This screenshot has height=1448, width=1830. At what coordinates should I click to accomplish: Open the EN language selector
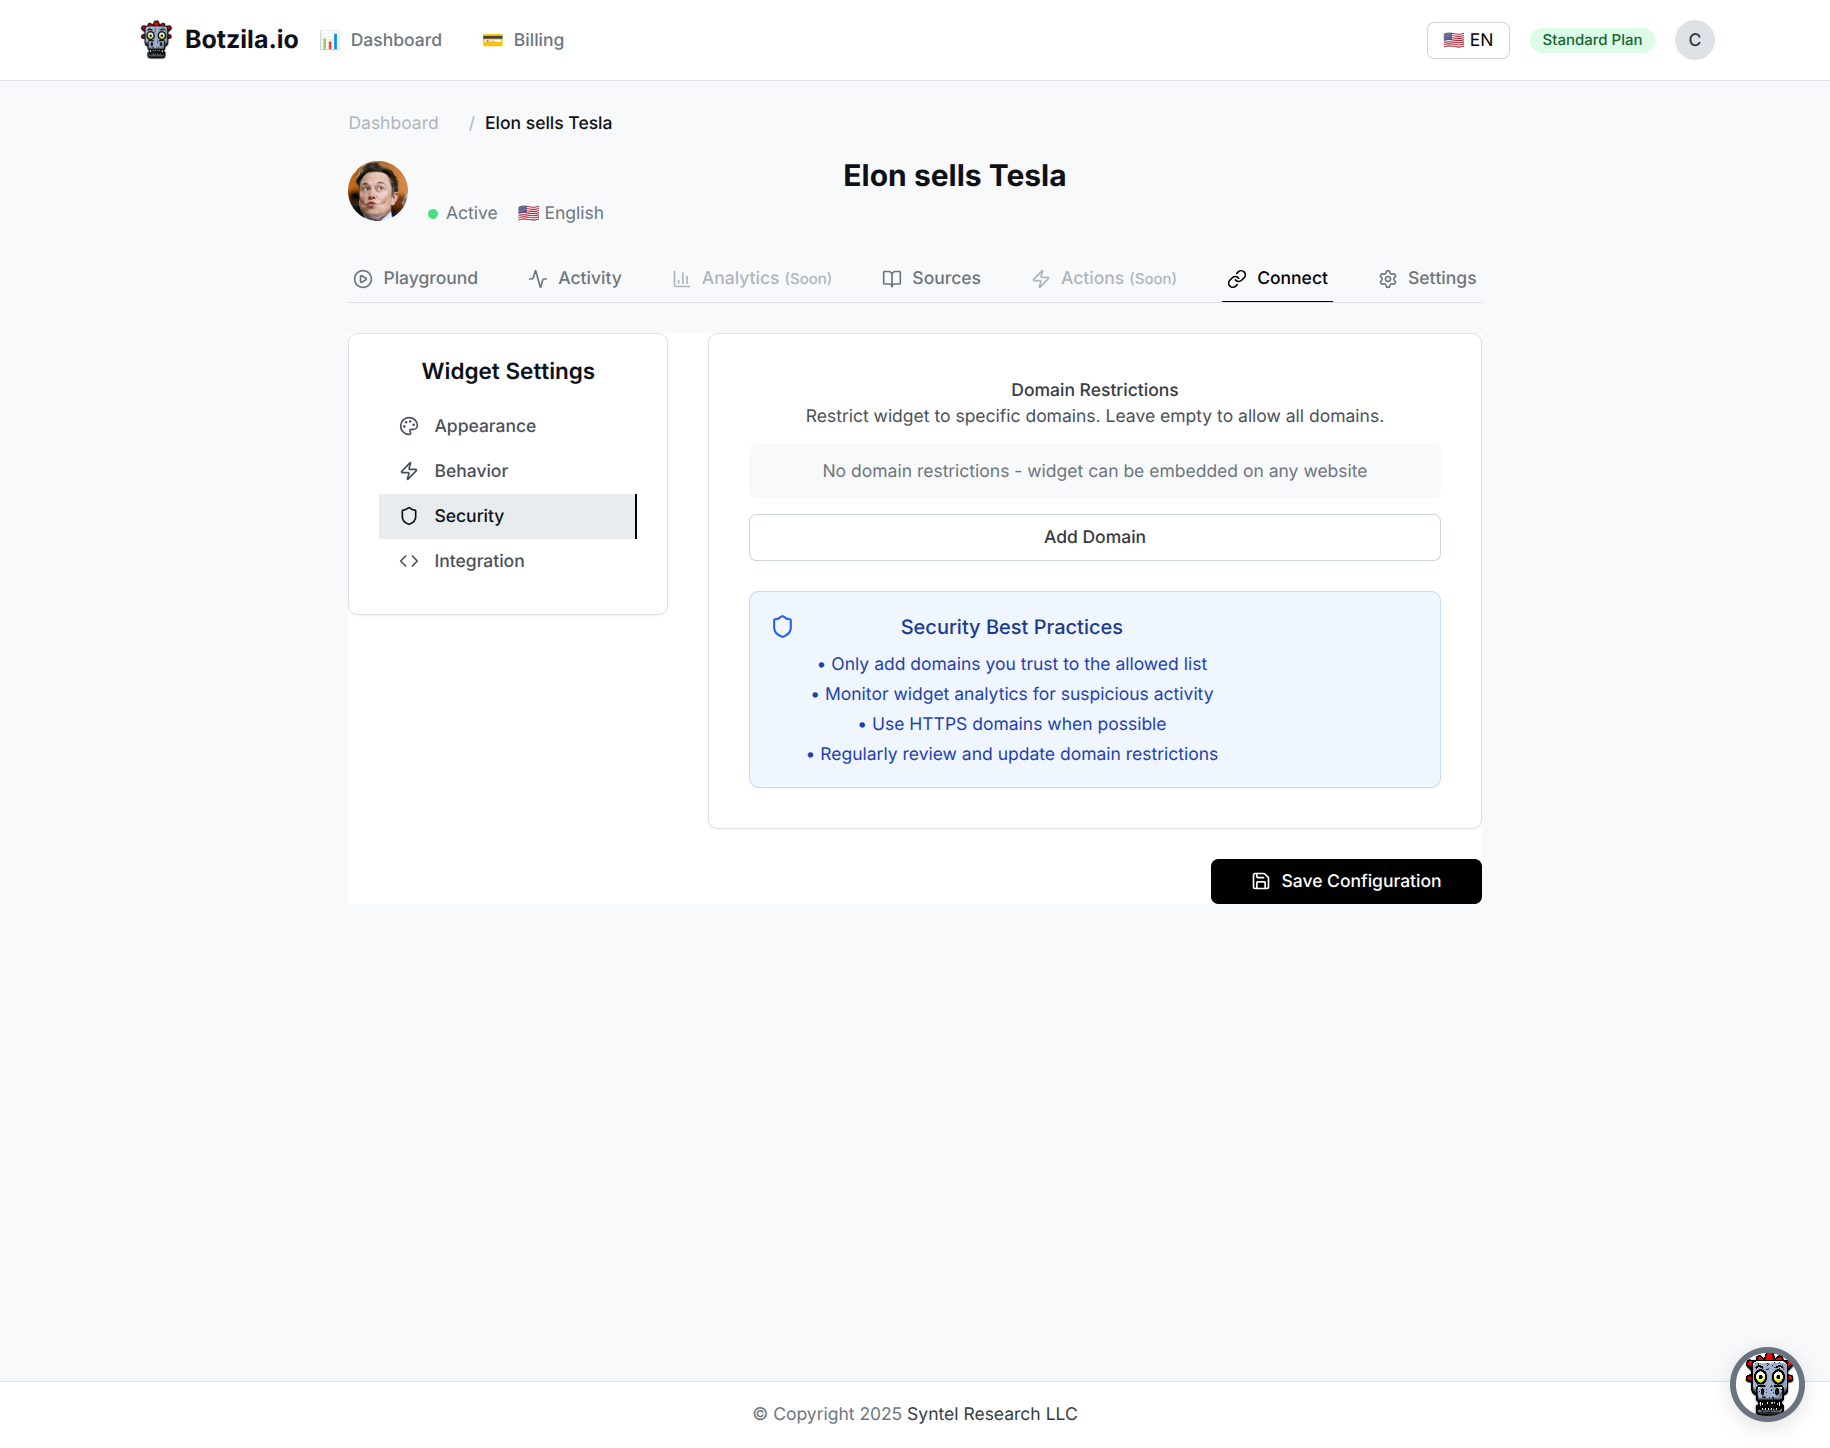1468,40
